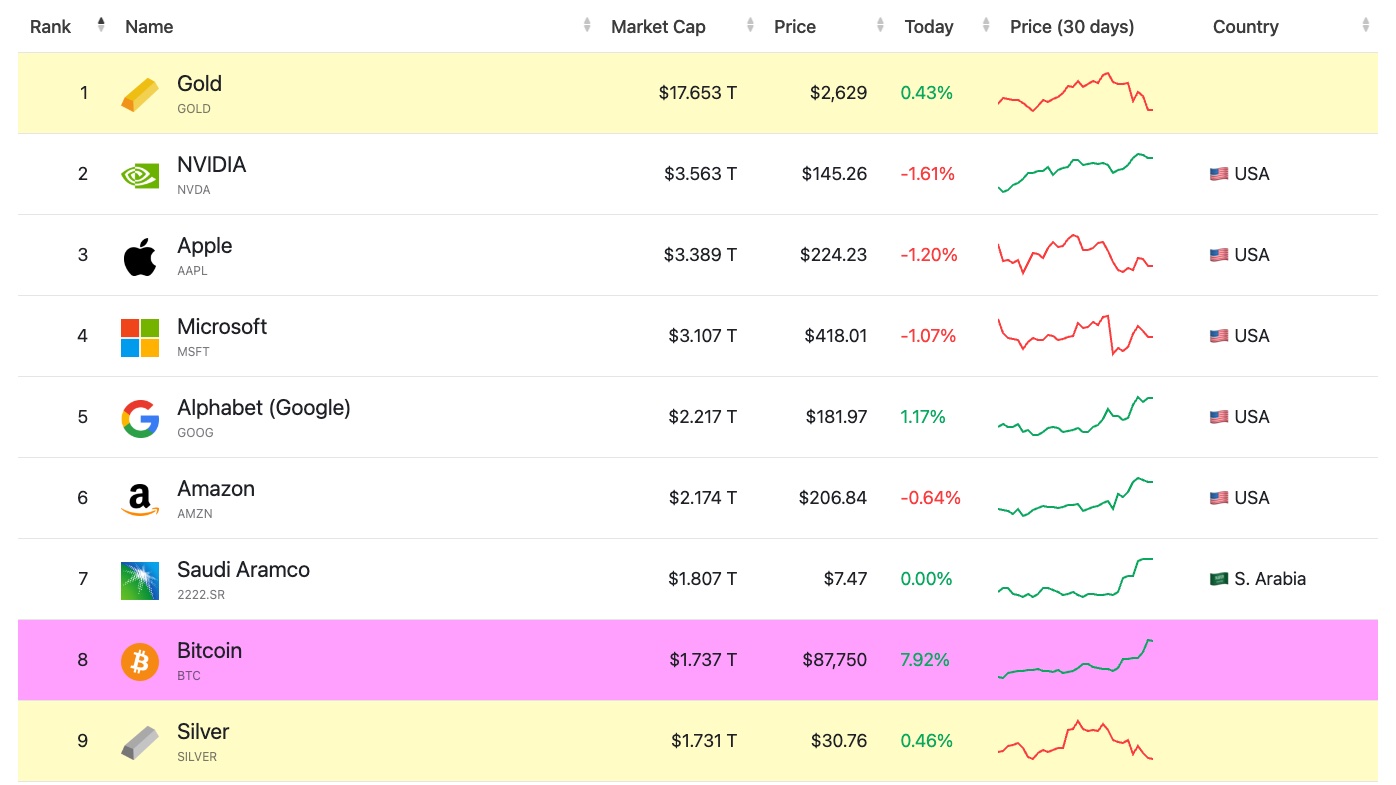The width and height of the screenshot is (1396, 785).
Task: Click NVIDIA price $145.26
Action: (x=834, y=174)
